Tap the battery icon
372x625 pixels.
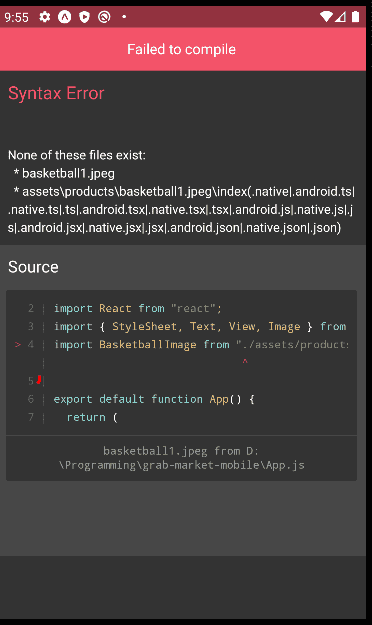click(355, 17)
